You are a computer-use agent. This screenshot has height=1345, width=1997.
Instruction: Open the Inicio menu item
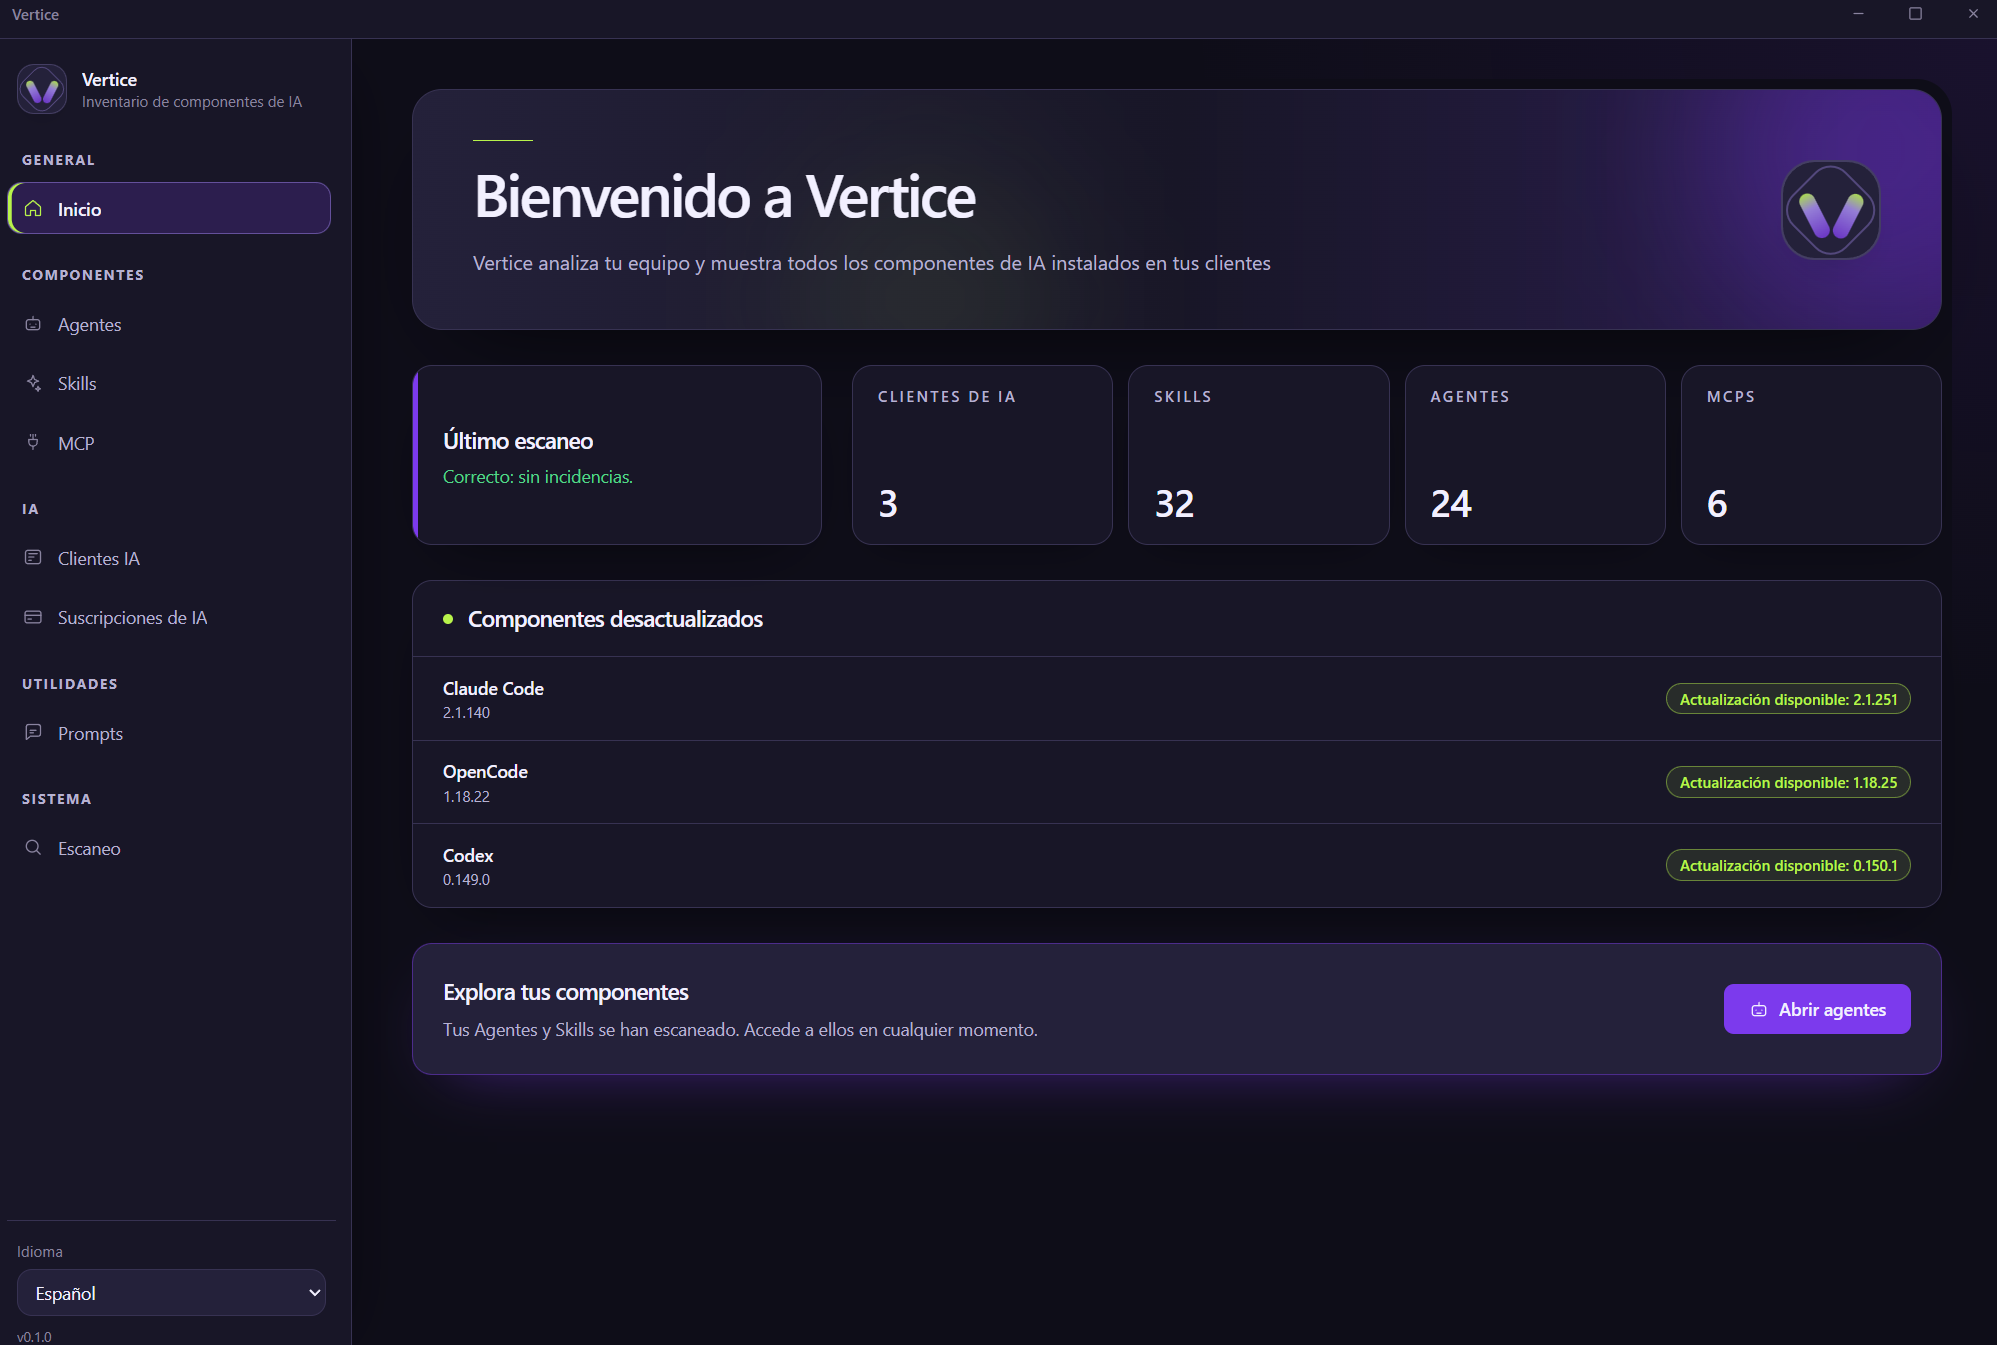tap(169, 208)
